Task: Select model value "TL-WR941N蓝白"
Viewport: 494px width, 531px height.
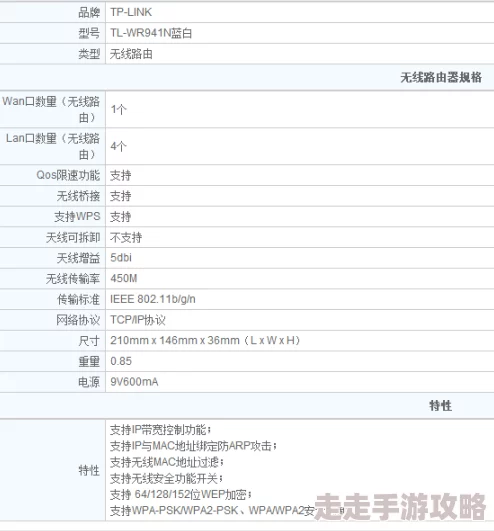Action: pyautogui.click(x=151, y=33)
